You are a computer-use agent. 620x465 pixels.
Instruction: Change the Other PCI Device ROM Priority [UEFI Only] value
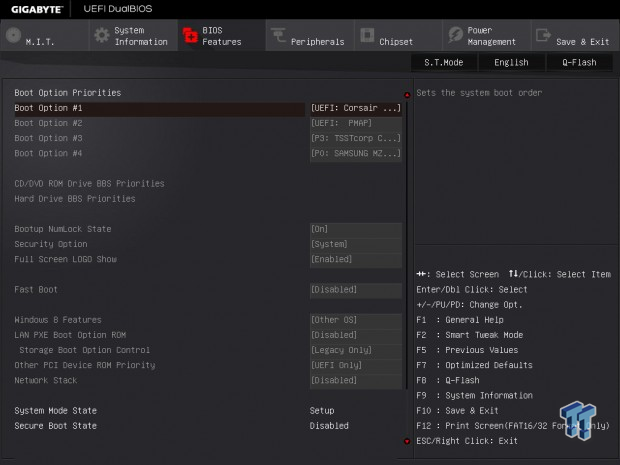pyautogui.click(x=356, y=365)
